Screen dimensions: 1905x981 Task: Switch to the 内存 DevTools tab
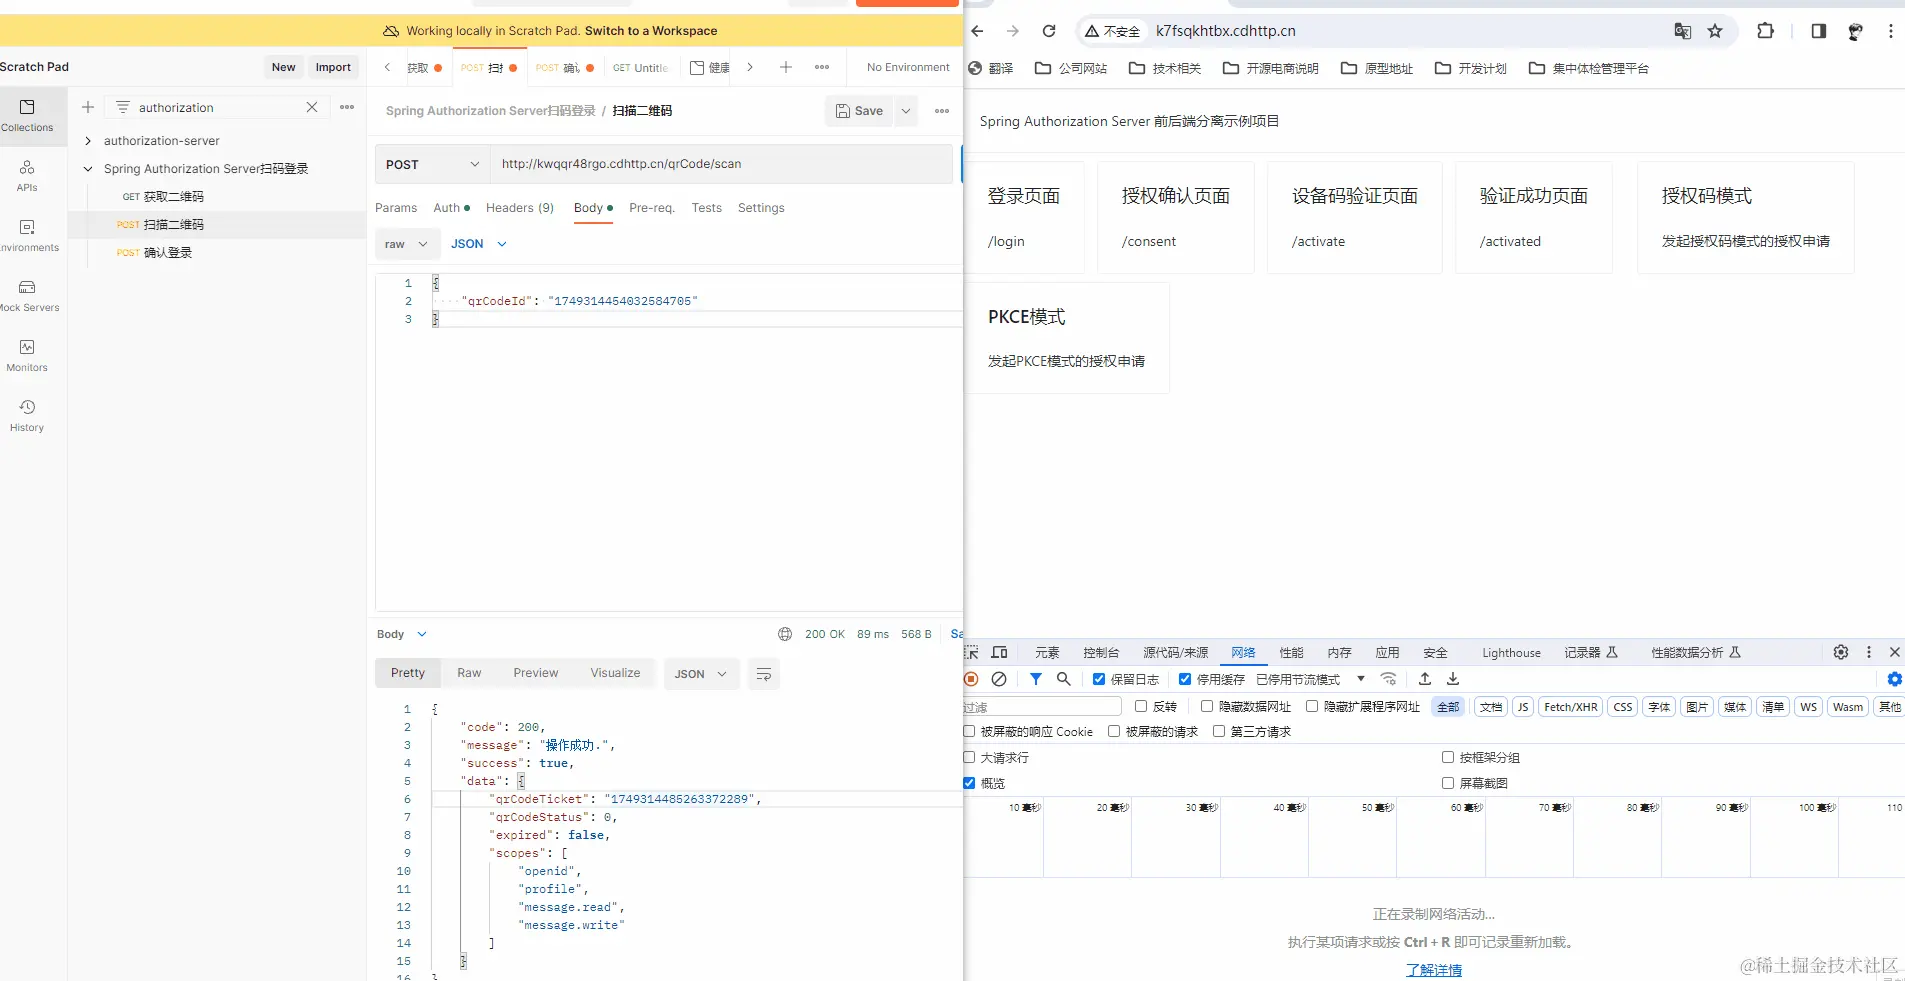tap(1339, 652)
